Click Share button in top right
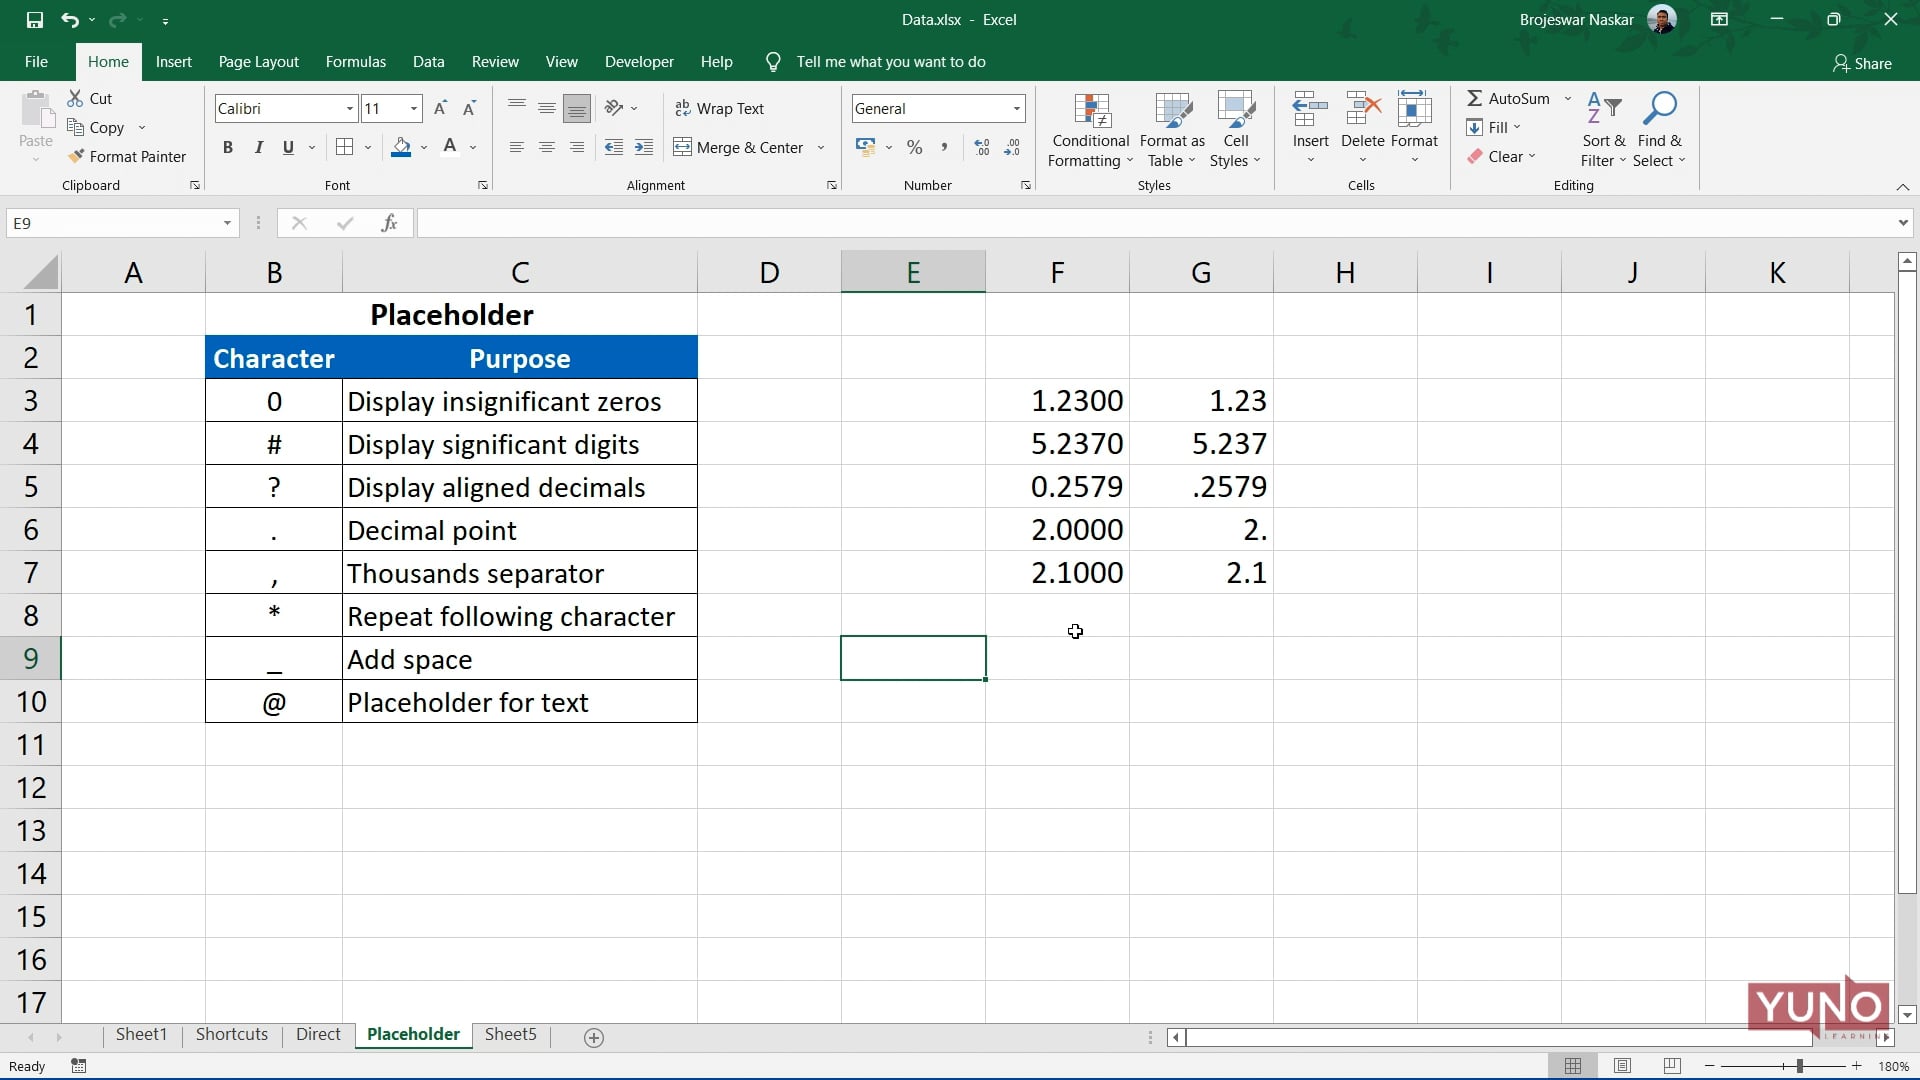 (x=1866, y=62)
